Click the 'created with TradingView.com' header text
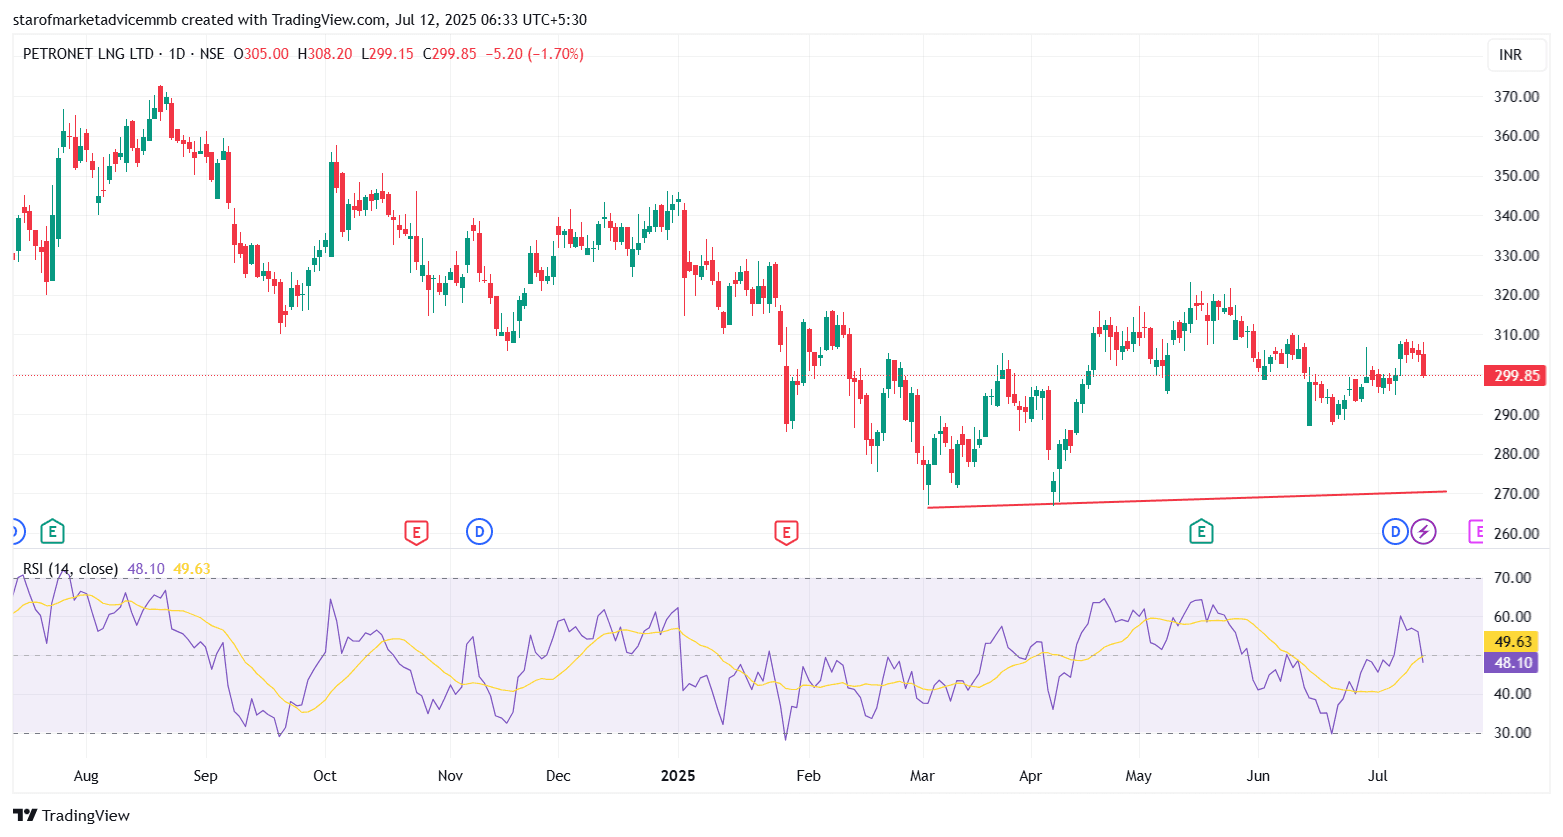Screen dimensions: 1563x837 pyautogui.click(x=284, y=20)
